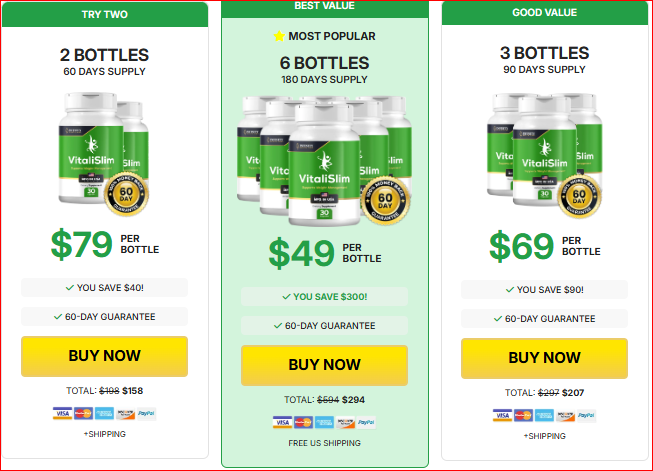Click Buy Now for the 2 bottles package
The width and height of the screenshot is (653, 471).
105,356
